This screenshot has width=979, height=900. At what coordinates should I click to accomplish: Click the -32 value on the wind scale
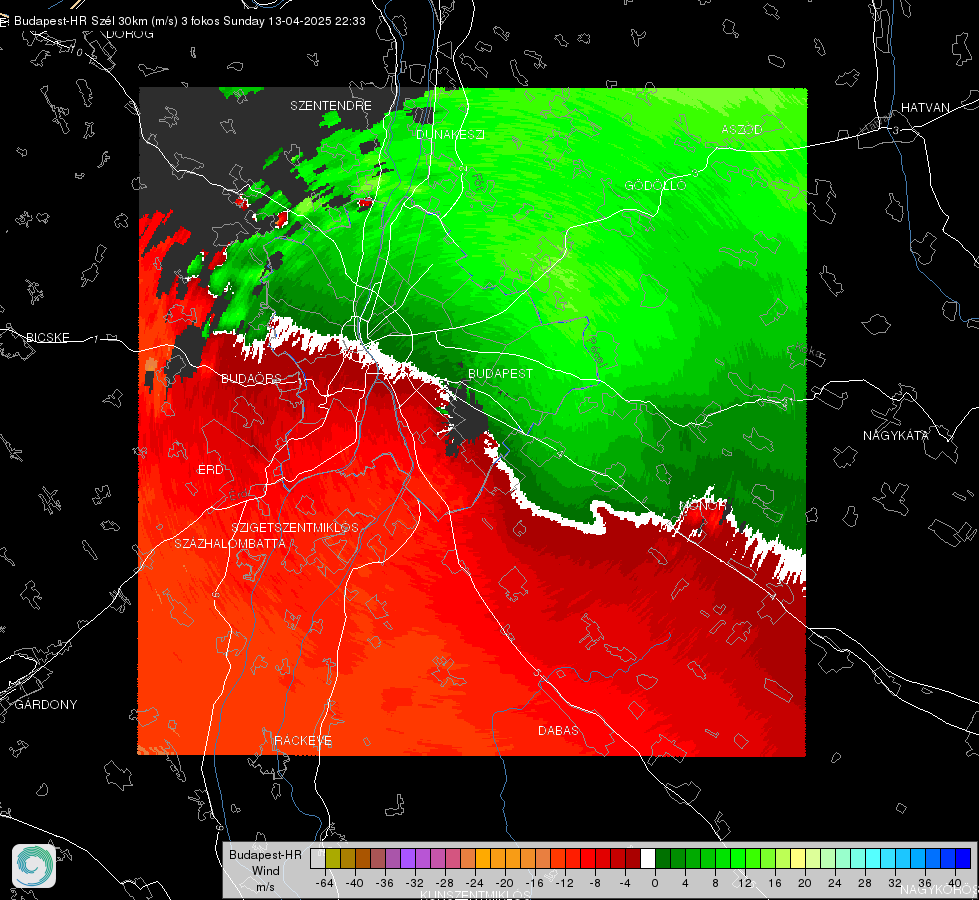pyautogui.click(x=415, y=883)
